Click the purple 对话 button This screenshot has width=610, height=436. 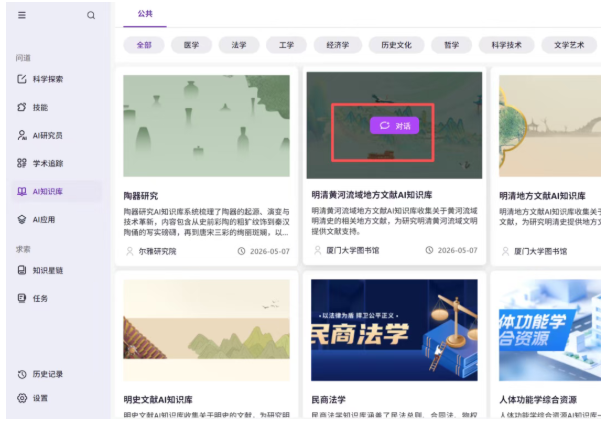coord(394,125)
